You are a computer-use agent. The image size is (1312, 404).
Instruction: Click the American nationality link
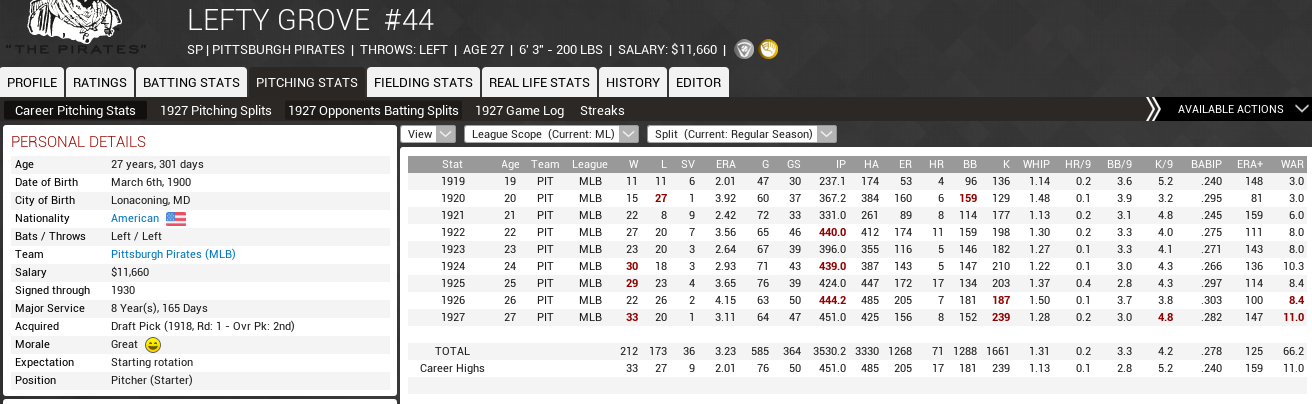click(x=135, y=218)
